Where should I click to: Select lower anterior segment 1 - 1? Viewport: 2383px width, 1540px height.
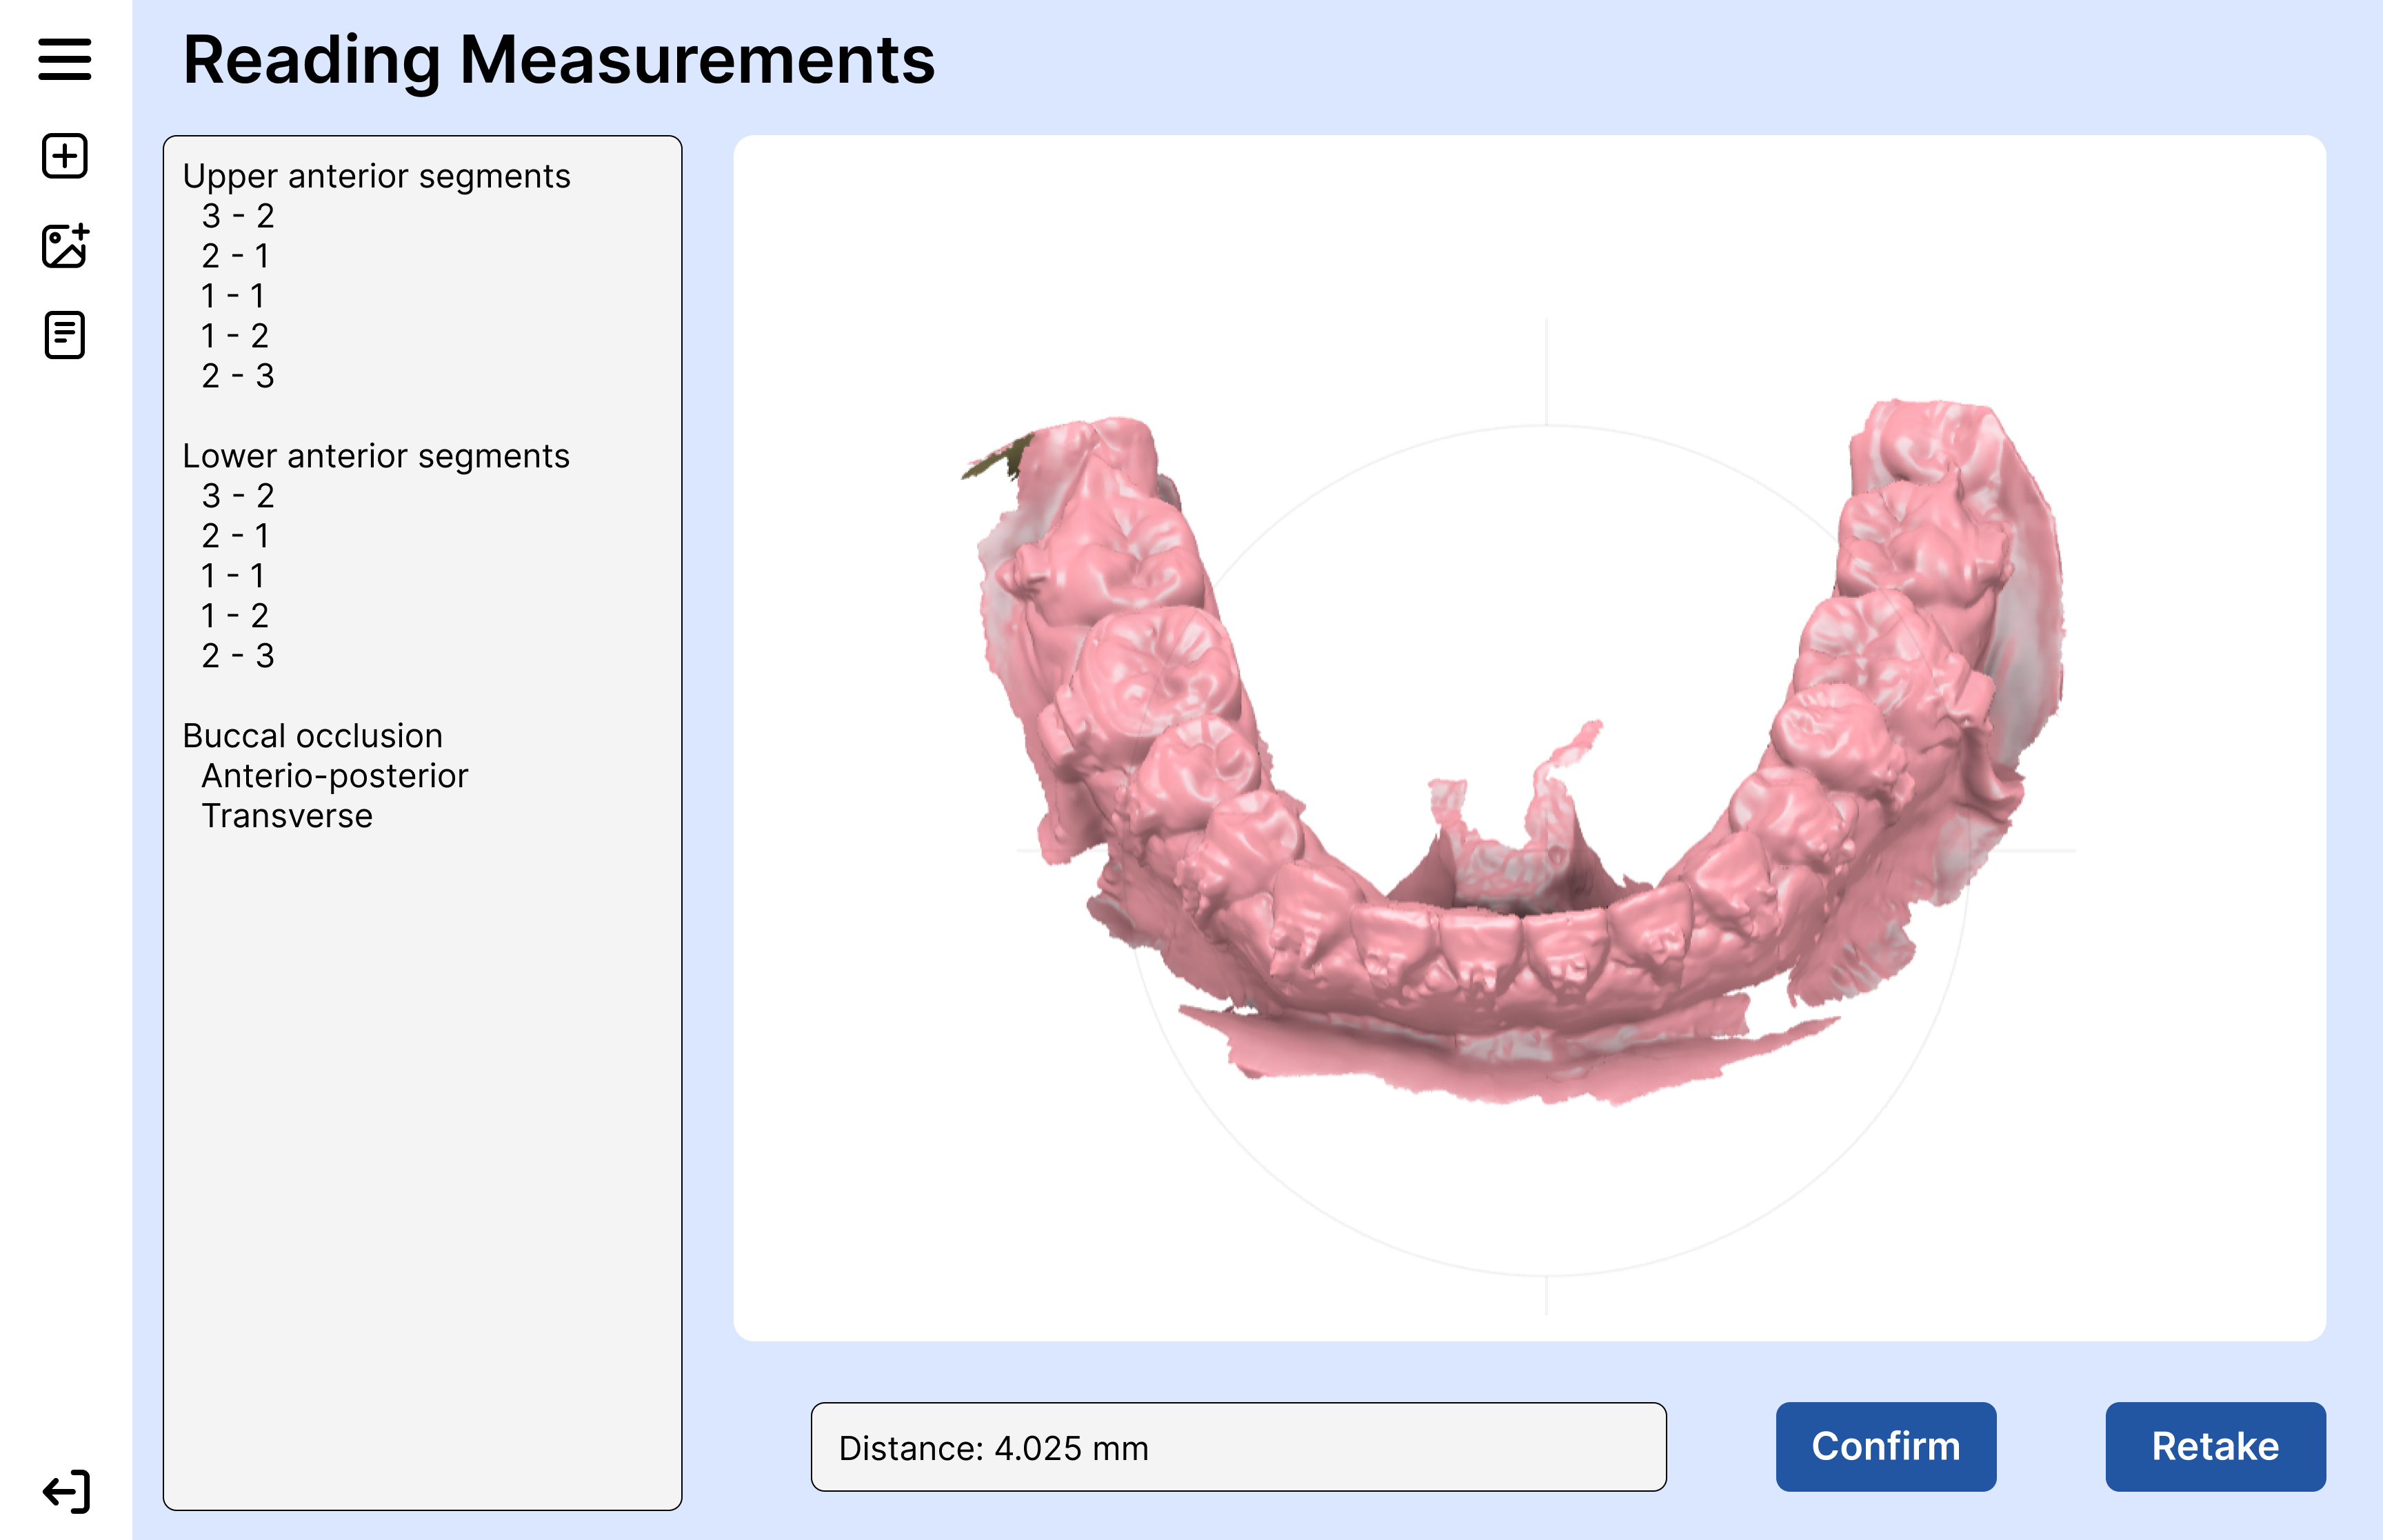233,576
